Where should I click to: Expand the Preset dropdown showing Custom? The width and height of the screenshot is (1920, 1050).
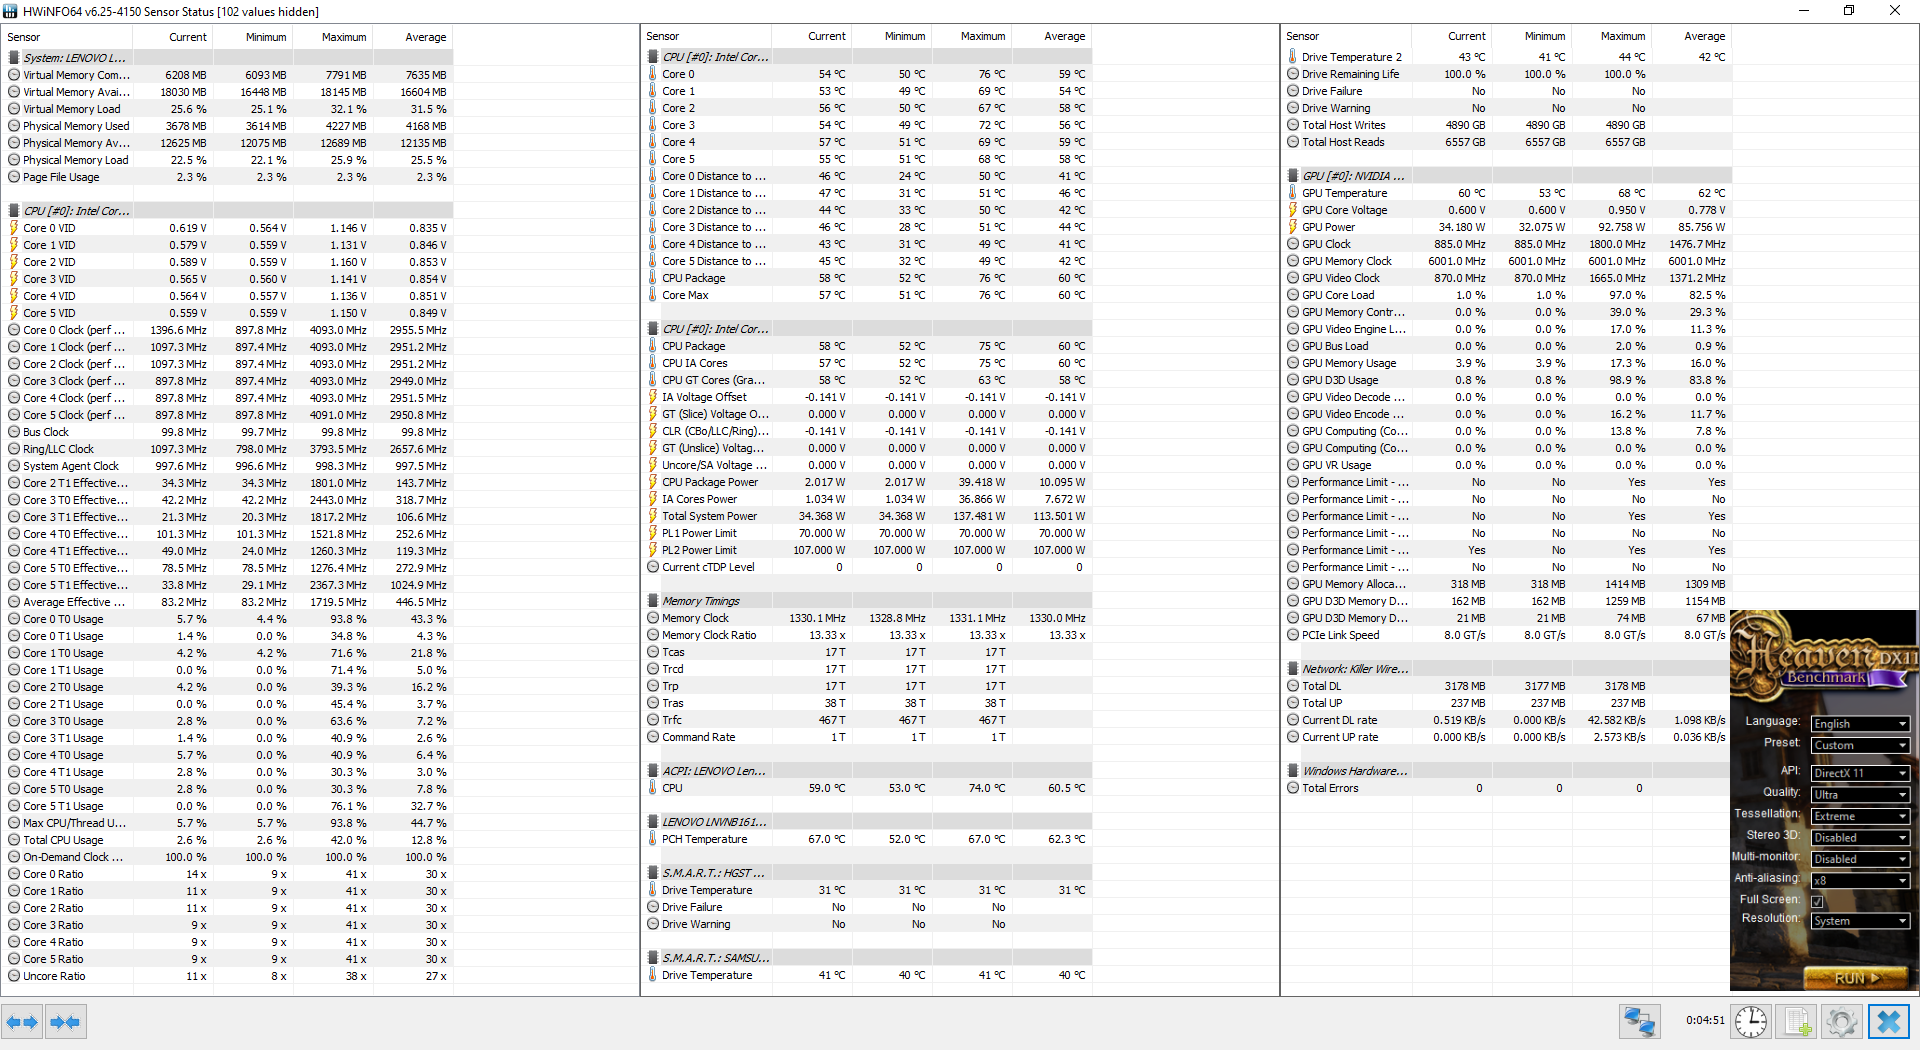pyautogui.click(x=1860, y=745)
